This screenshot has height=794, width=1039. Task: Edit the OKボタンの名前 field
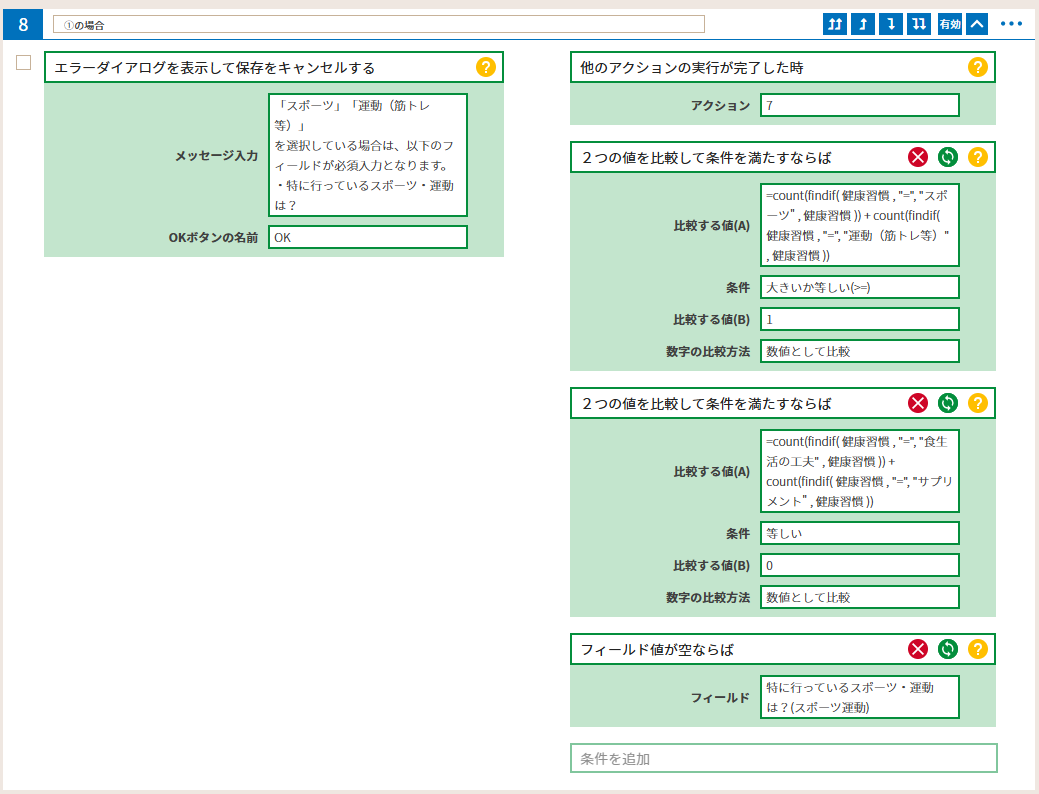point(368,237)
